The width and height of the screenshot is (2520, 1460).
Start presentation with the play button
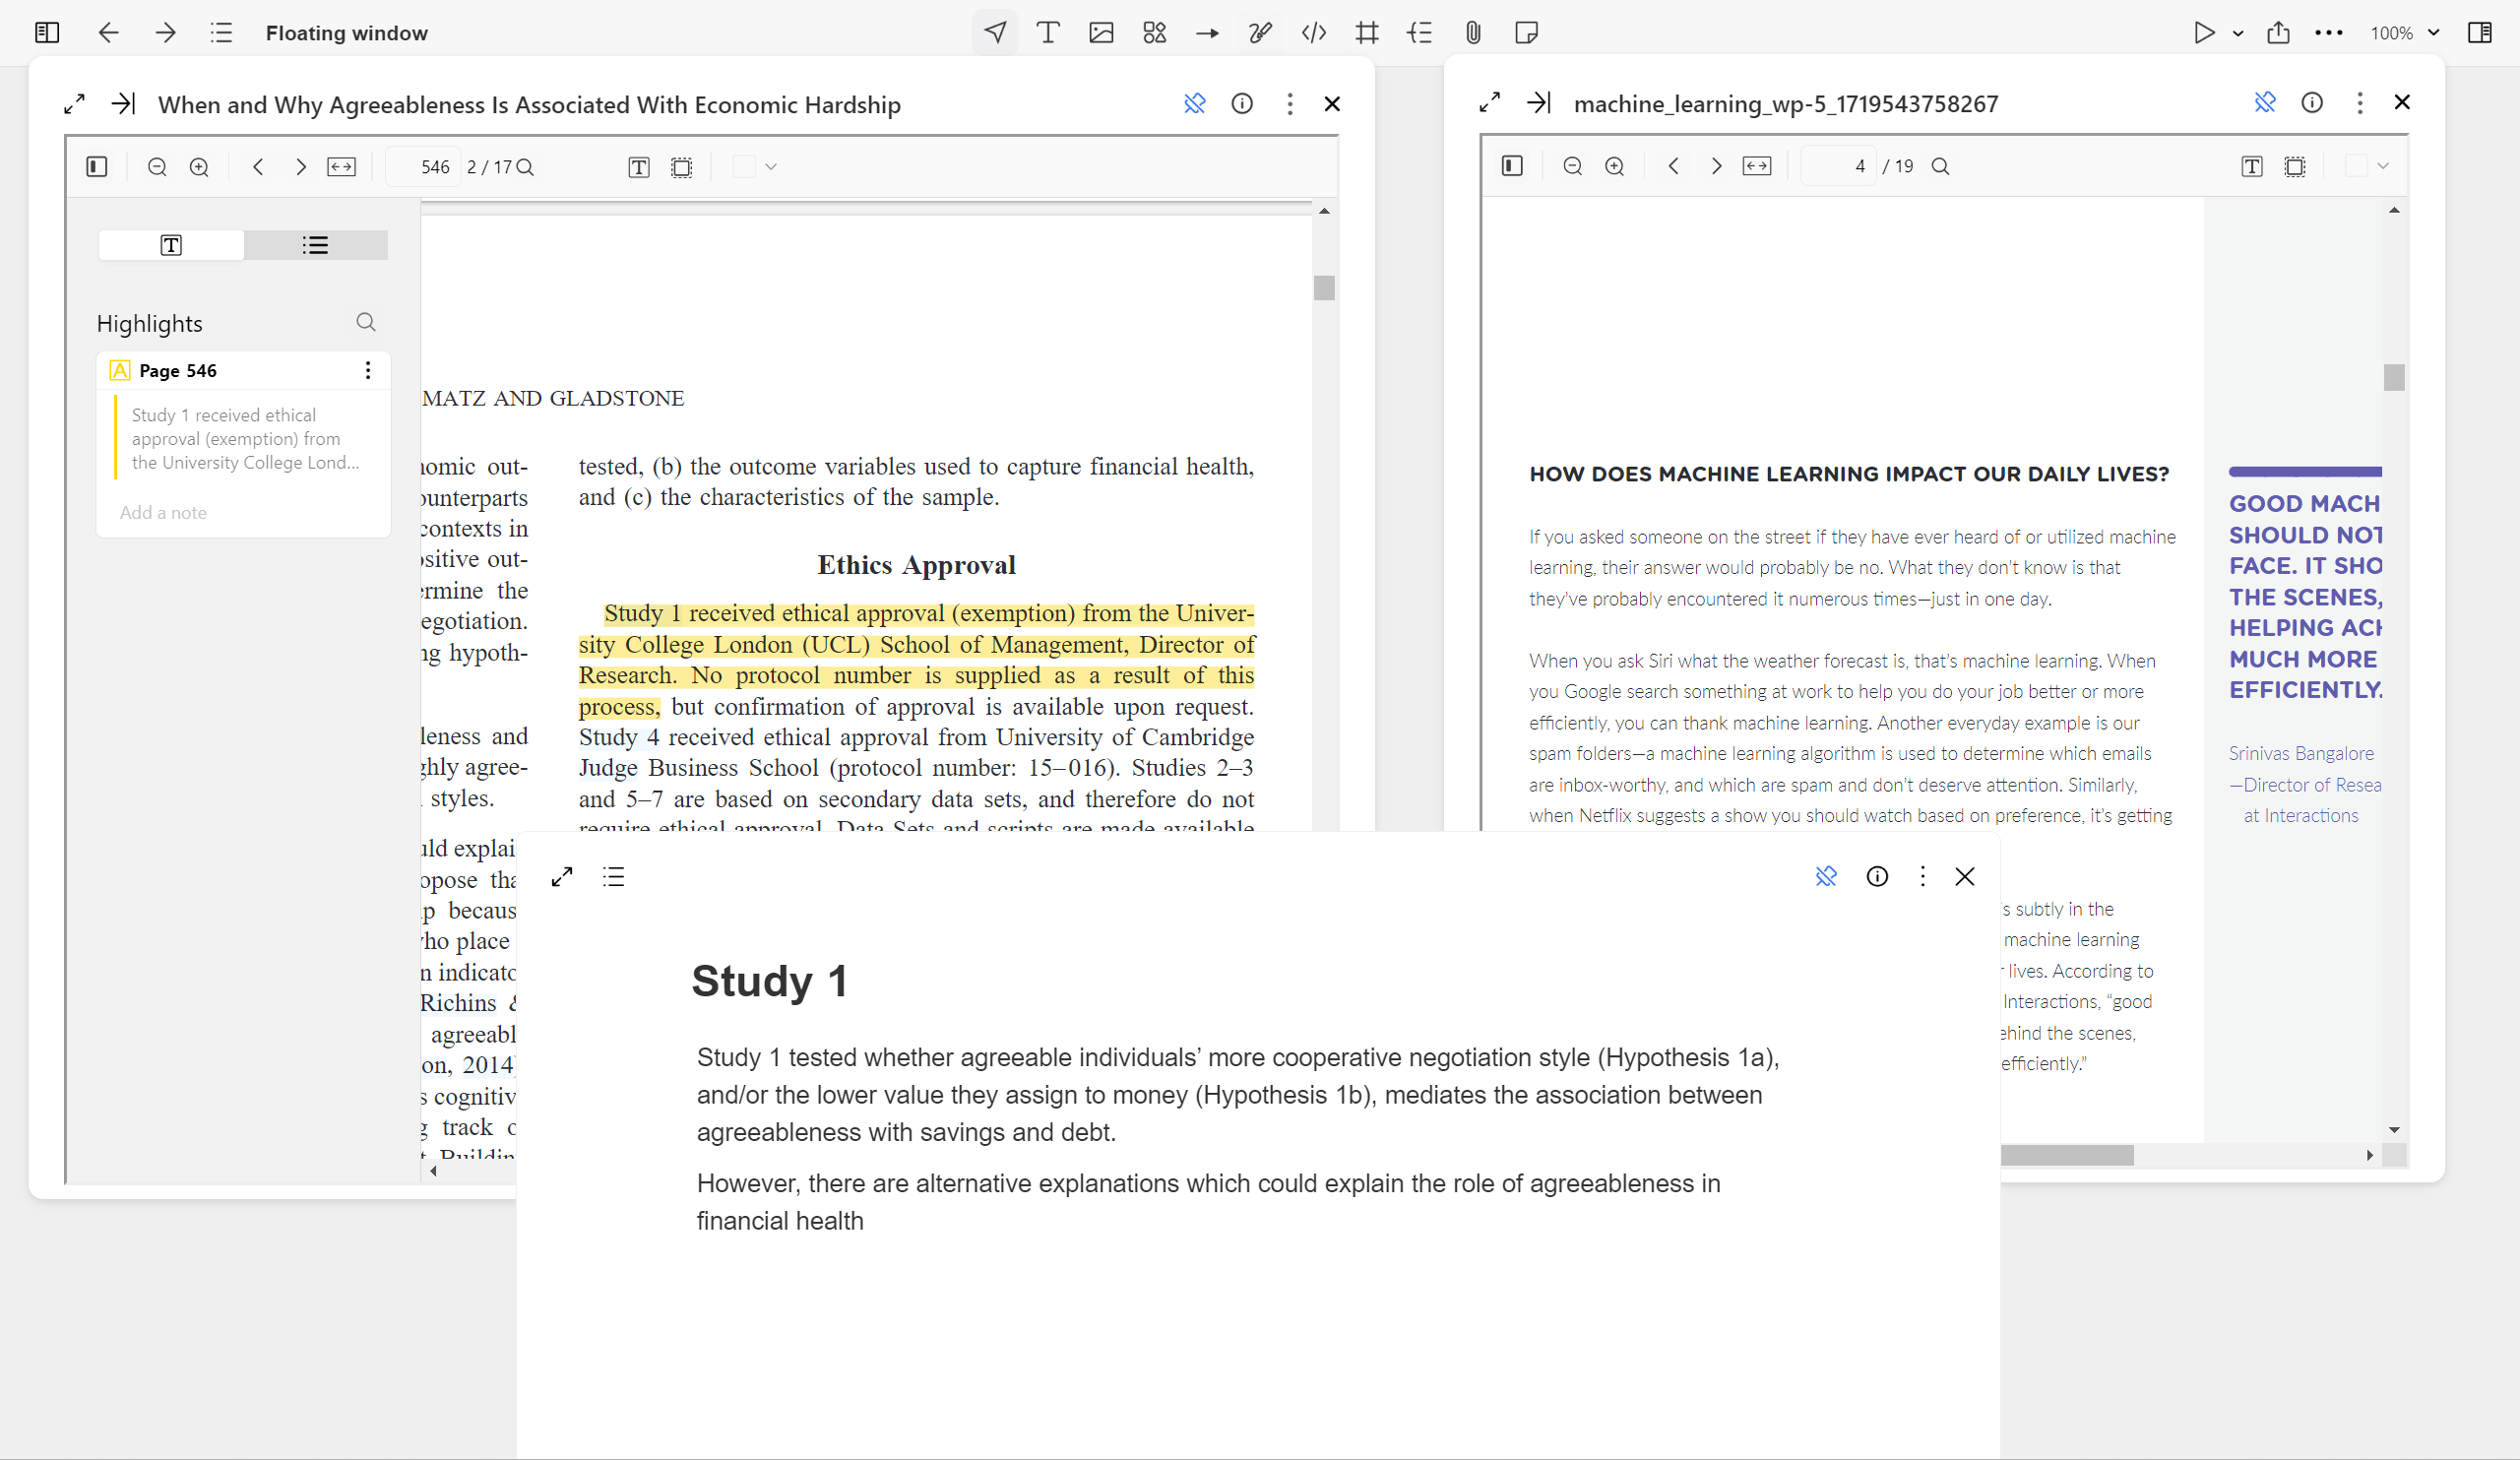click(x=2204, y=33)
